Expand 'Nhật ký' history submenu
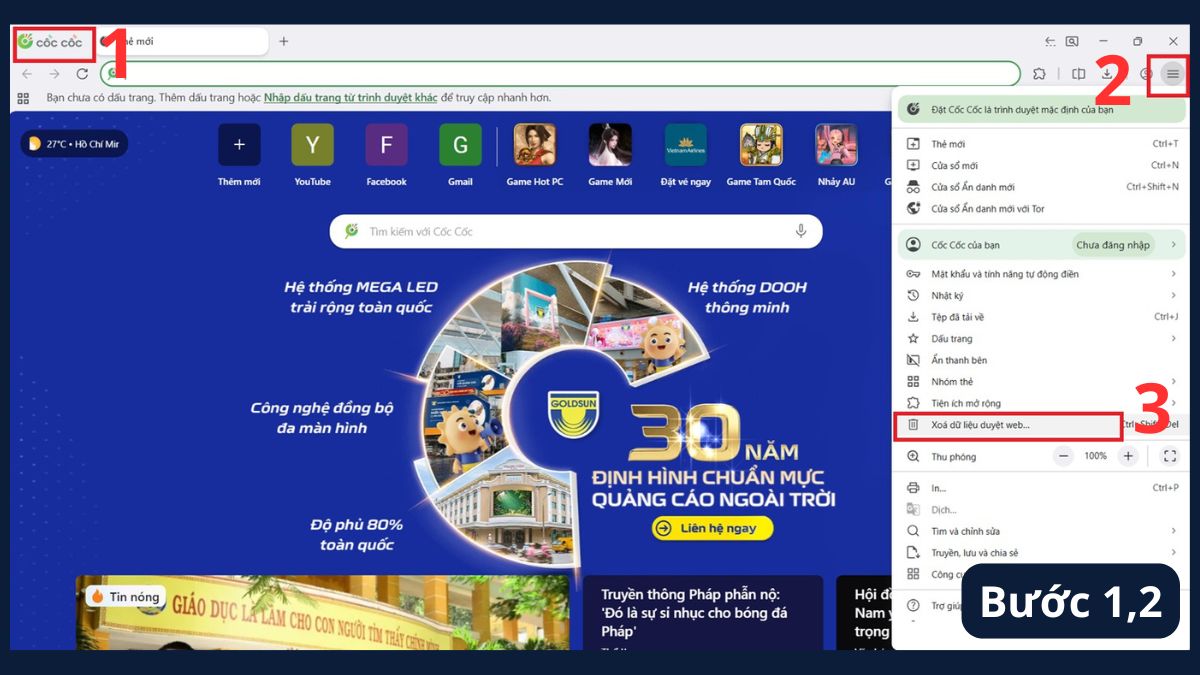Screen dimensions: 1200x675 click(1041, 295)
